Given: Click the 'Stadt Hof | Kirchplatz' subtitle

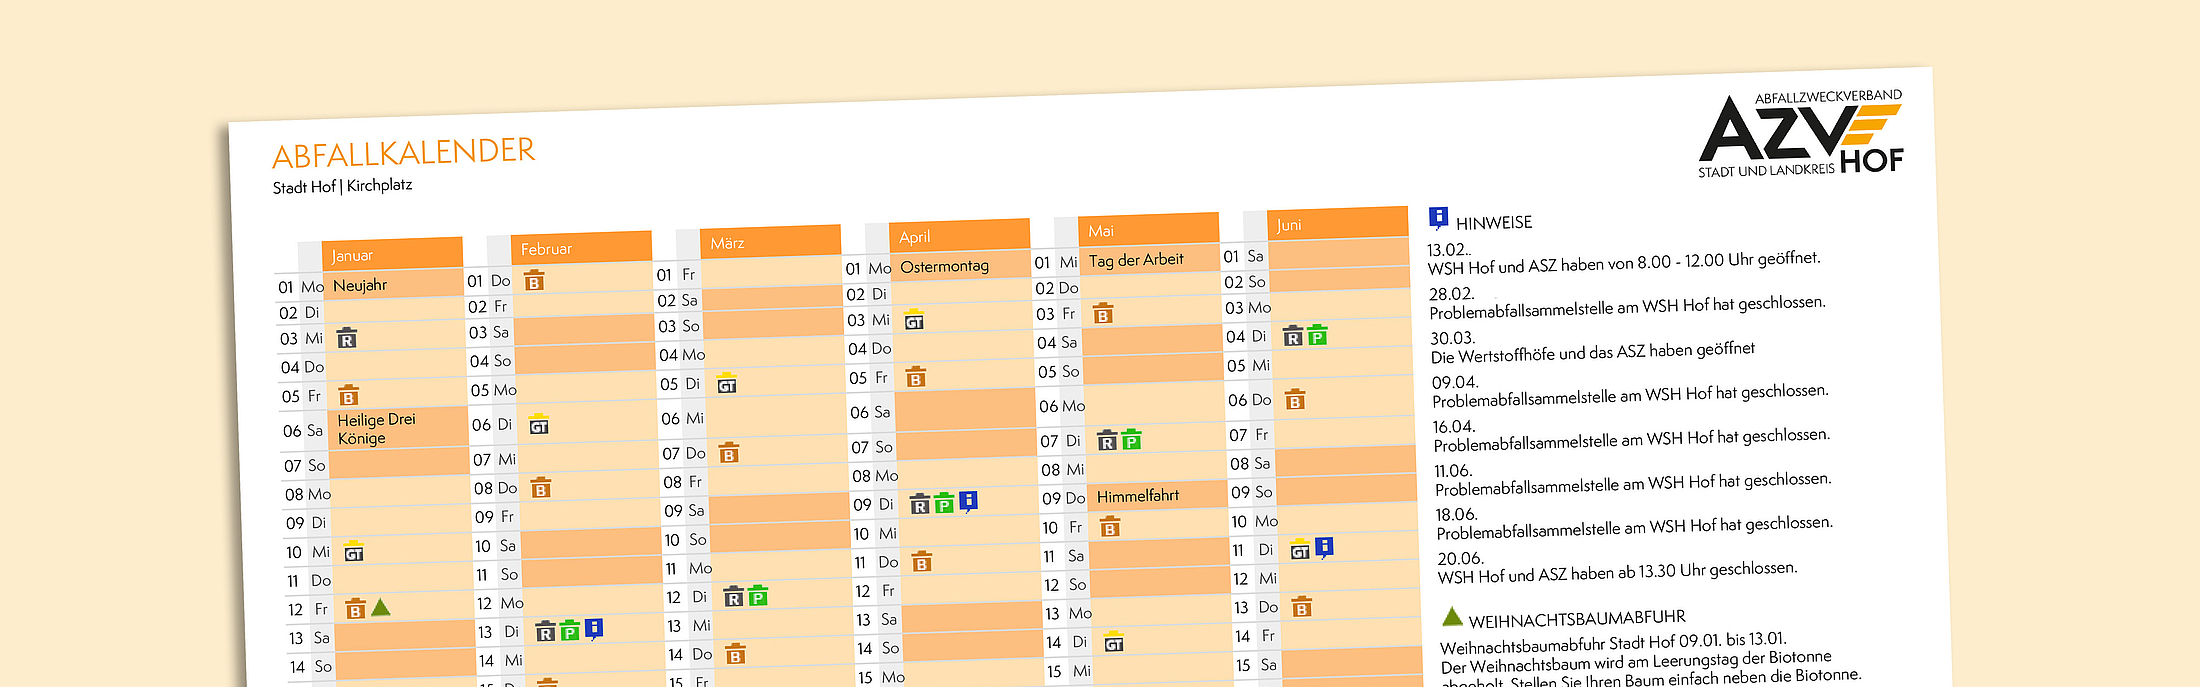Looking at the screenshot, I should click(x=342, y=186).
